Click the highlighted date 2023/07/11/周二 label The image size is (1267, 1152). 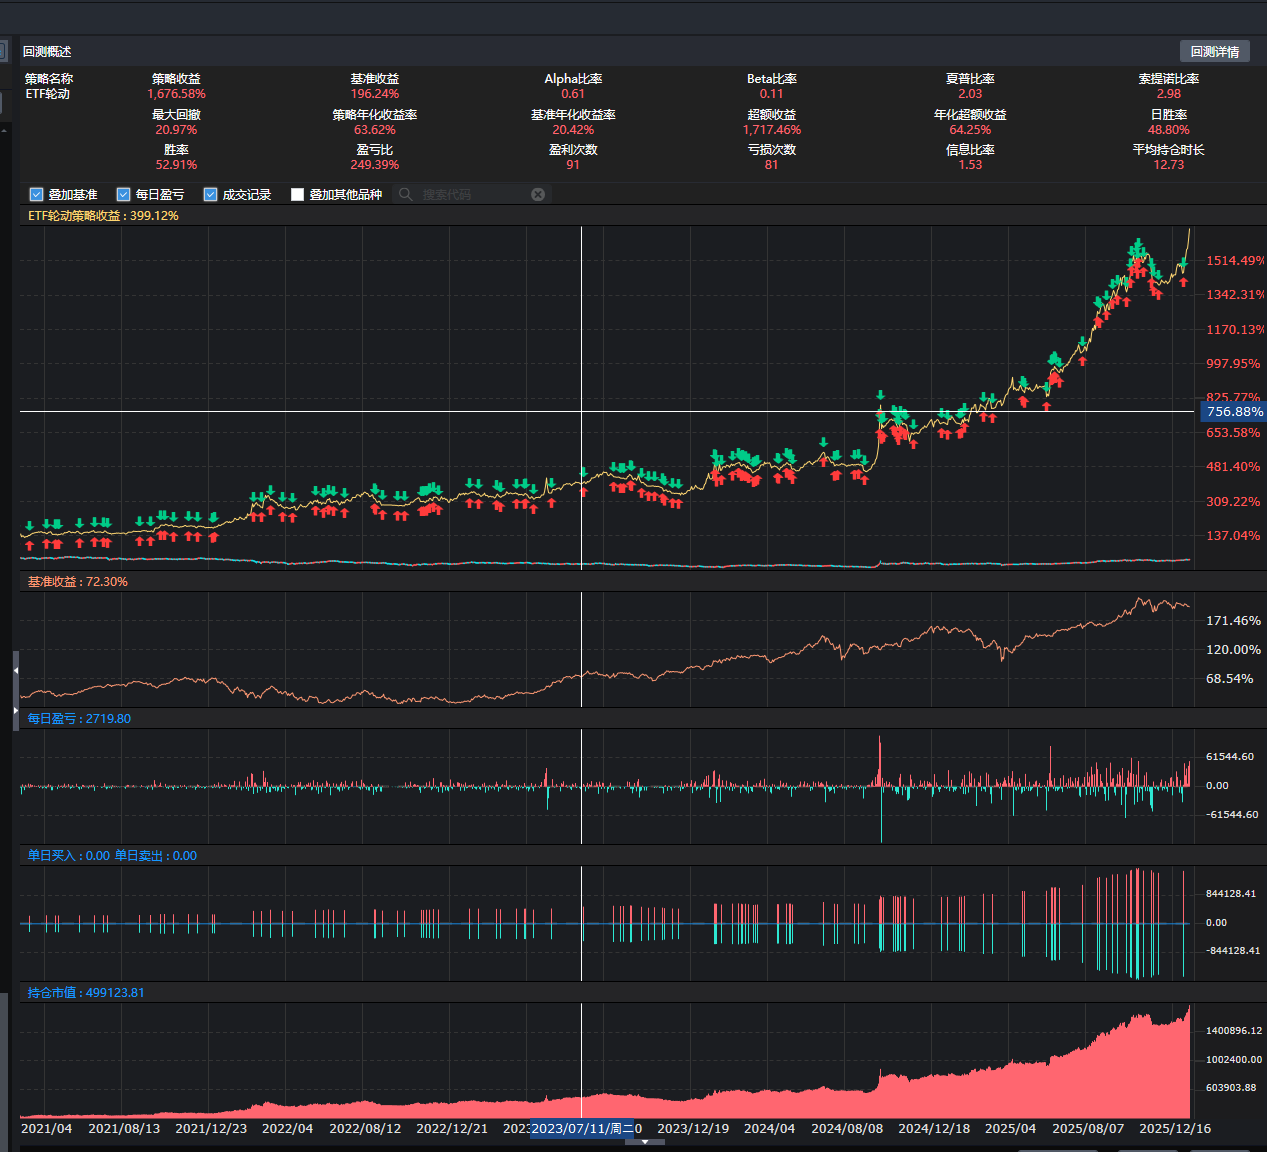(x=581, y=1129)
